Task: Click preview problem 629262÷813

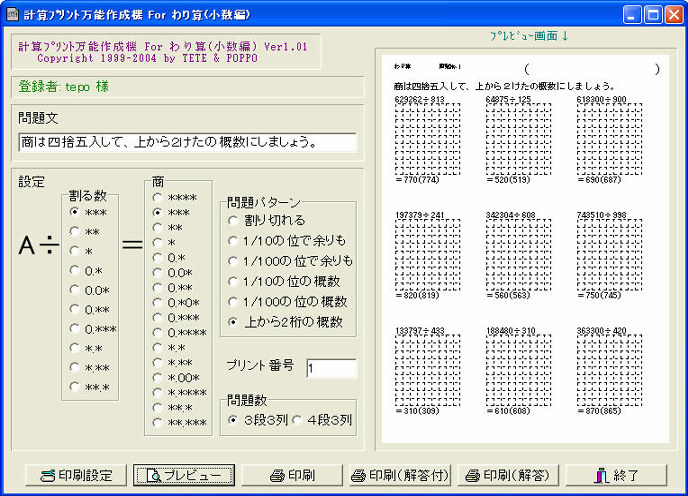Action: tap(420, 100)
